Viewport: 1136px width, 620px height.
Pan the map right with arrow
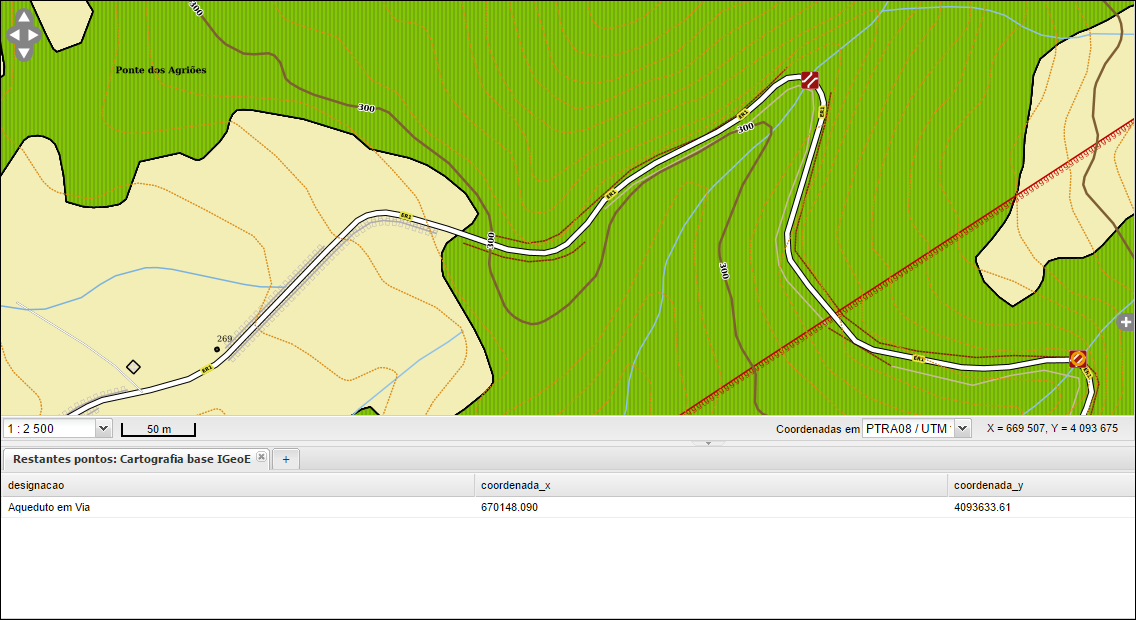(x=34, y=35)
